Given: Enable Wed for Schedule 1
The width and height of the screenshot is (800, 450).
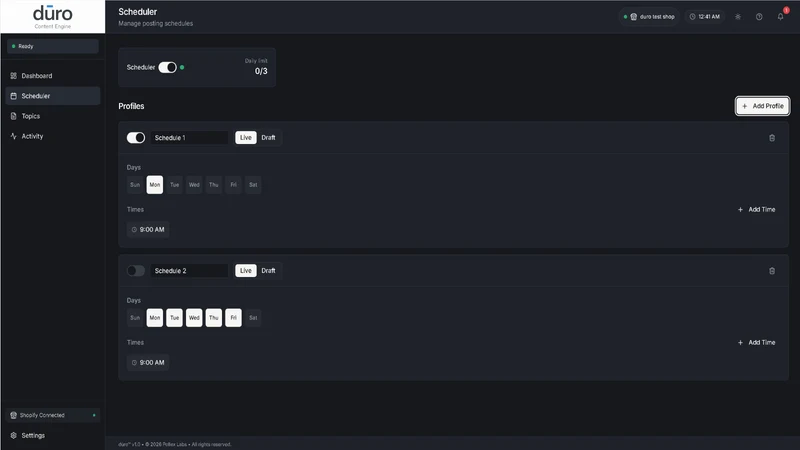Looking at the screenshot, I should pyautogui.click(x=194, y=185).
